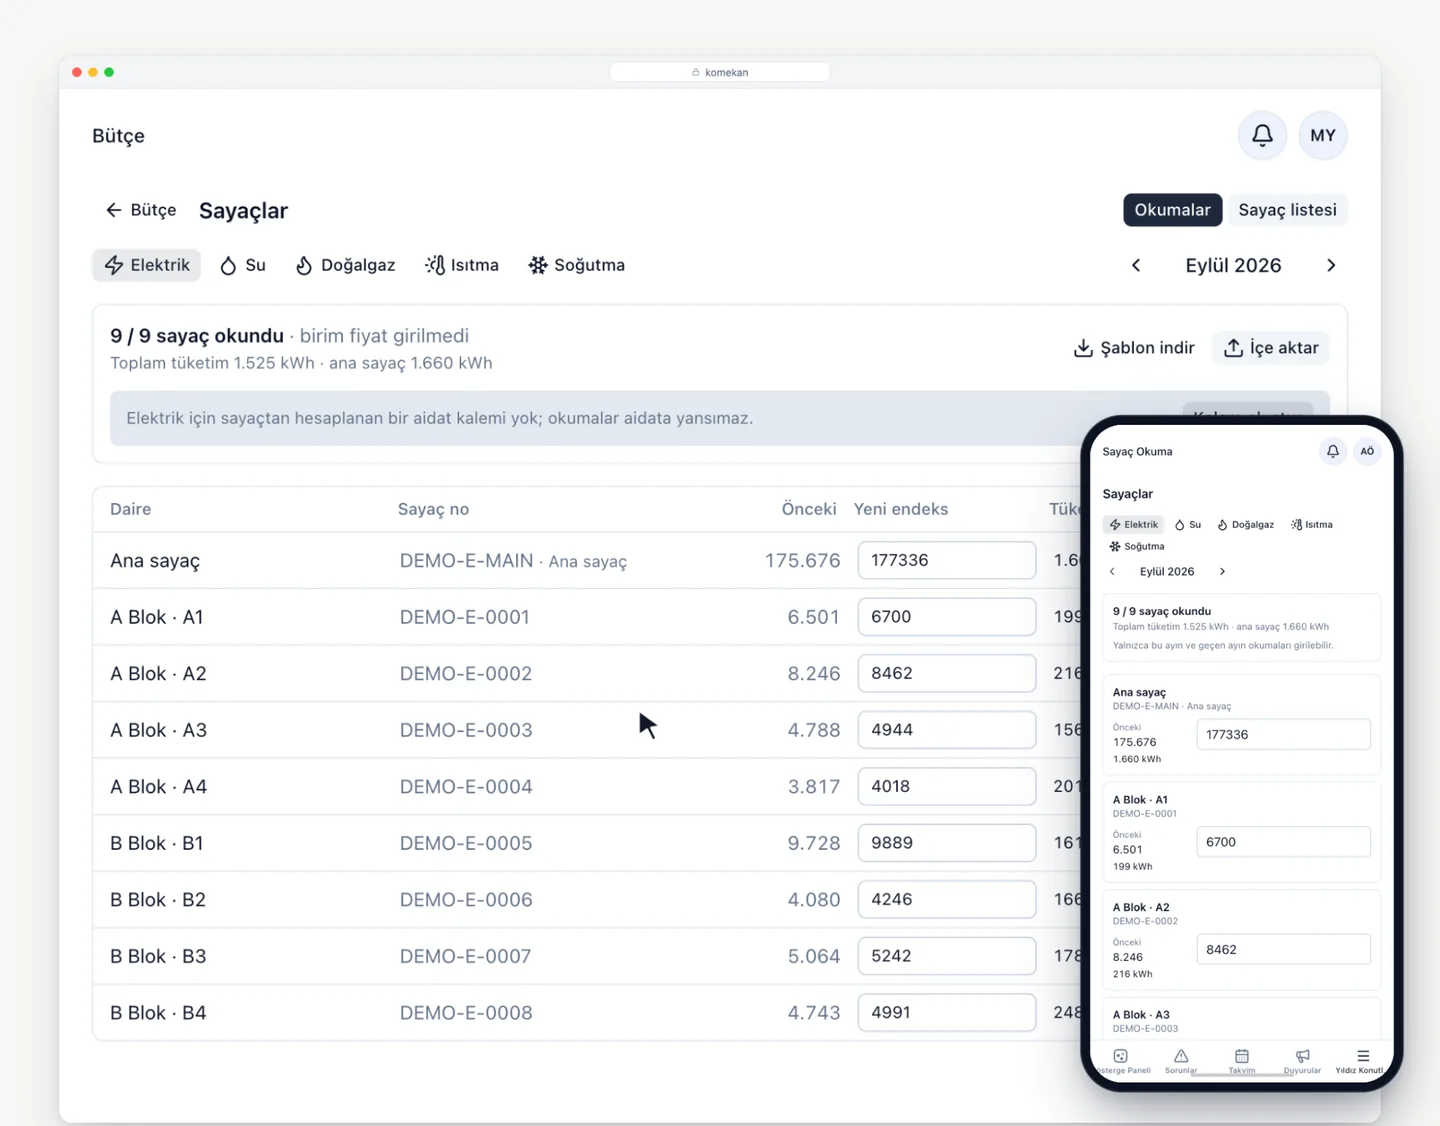1440x1126 pixels.
Task: Go back to Bütçe with arrow link
Action: pos(141,210)
